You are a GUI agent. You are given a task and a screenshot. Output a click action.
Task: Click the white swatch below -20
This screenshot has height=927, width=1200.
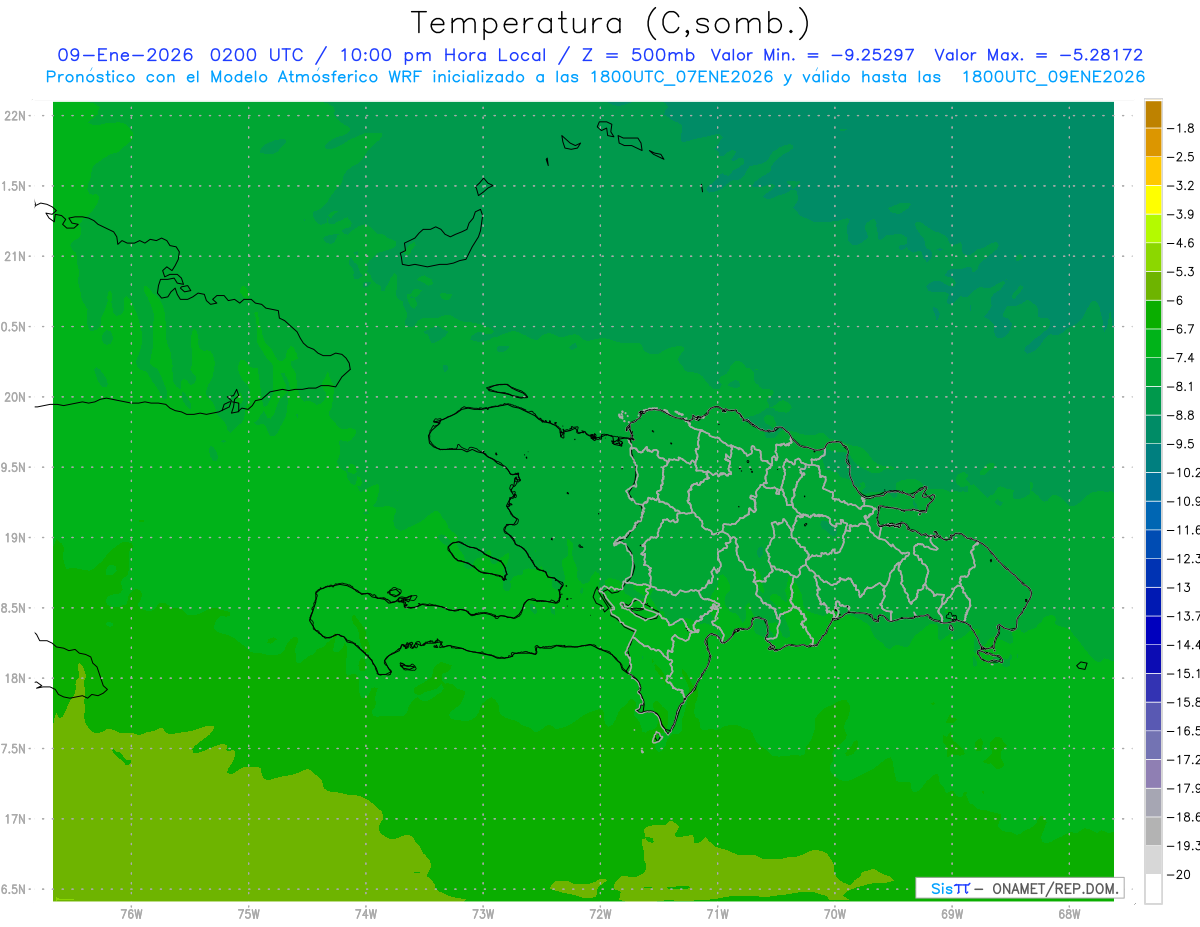(1153, 889)
